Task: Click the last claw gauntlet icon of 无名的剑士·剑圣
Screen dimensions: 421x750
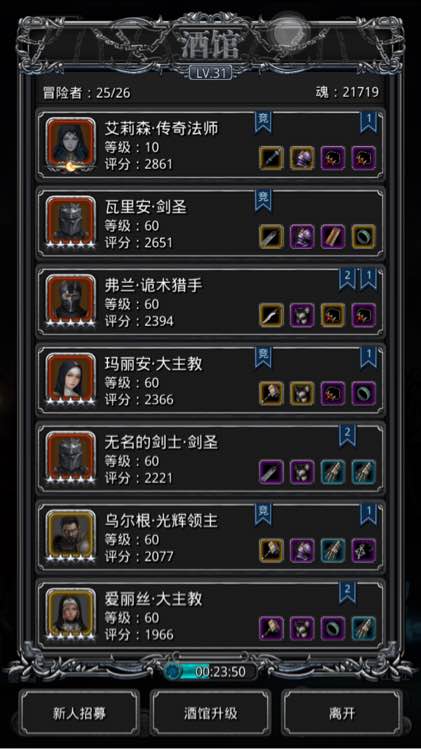Action: coord(364,472)
